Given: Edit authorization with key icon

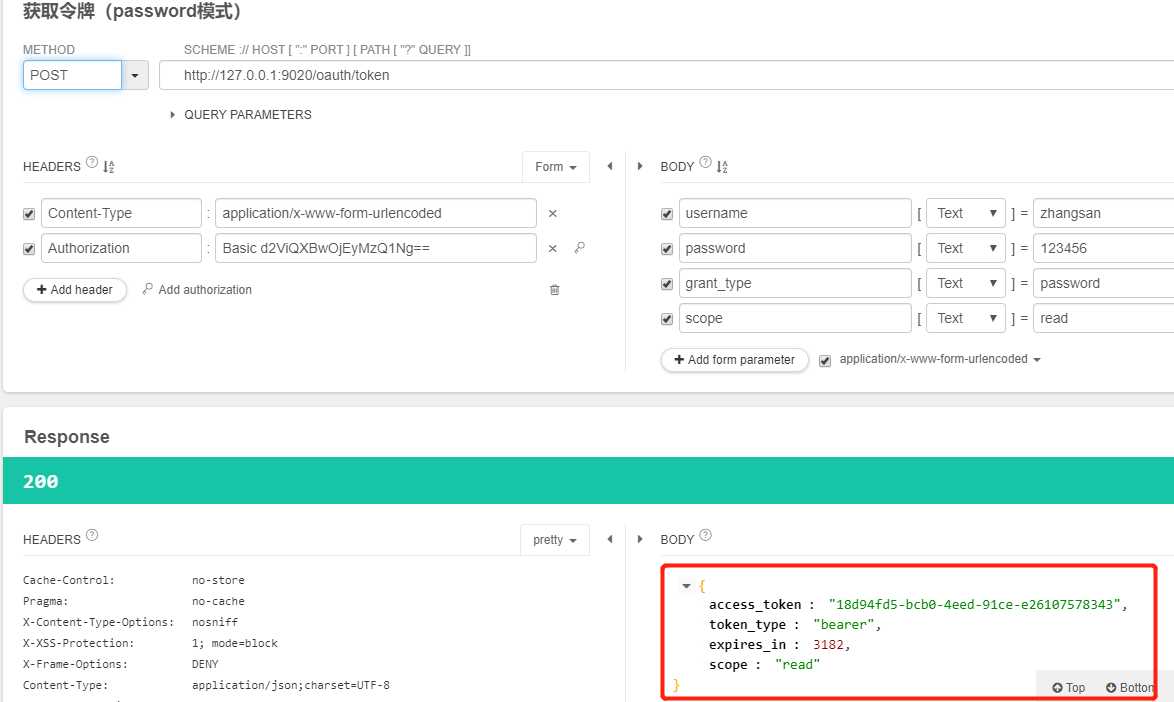Looking at the screenshot, I should point(580,248).
